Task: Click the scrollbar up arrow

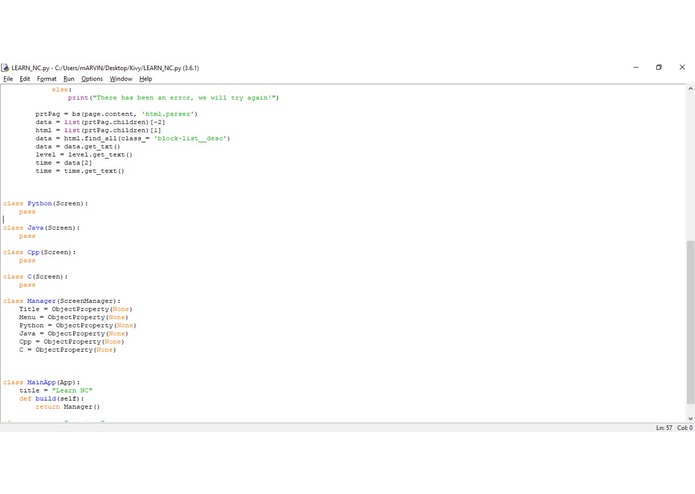Action: point(691,89)
